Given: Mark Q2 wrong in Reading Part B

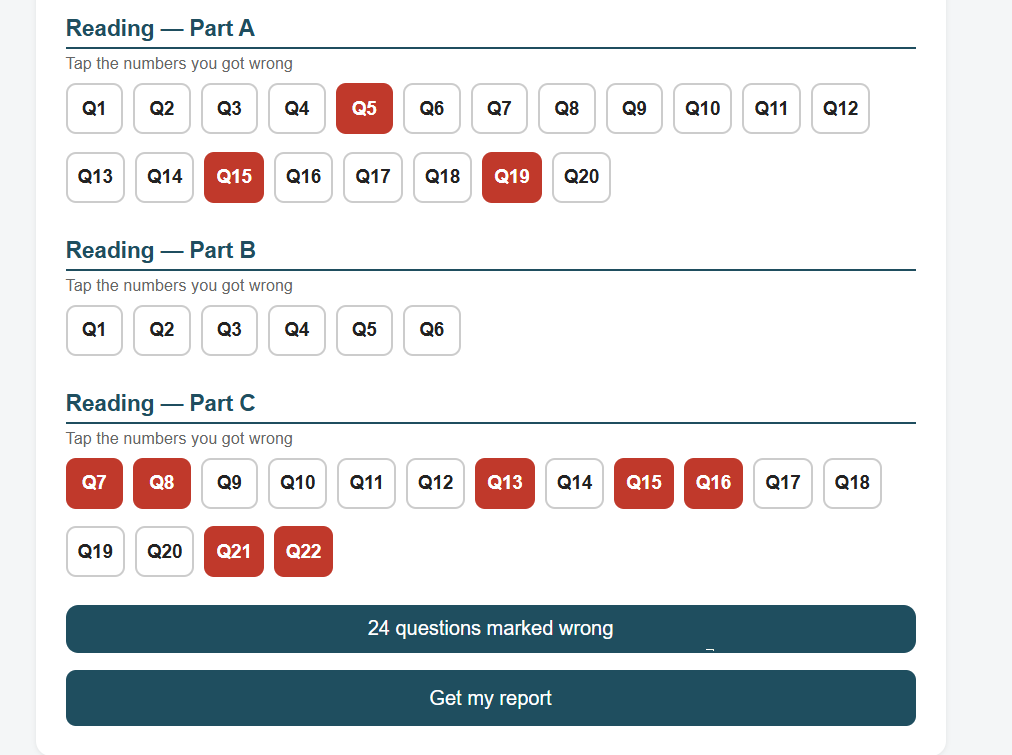Looking at the screenshot, I should pos(162,330).
